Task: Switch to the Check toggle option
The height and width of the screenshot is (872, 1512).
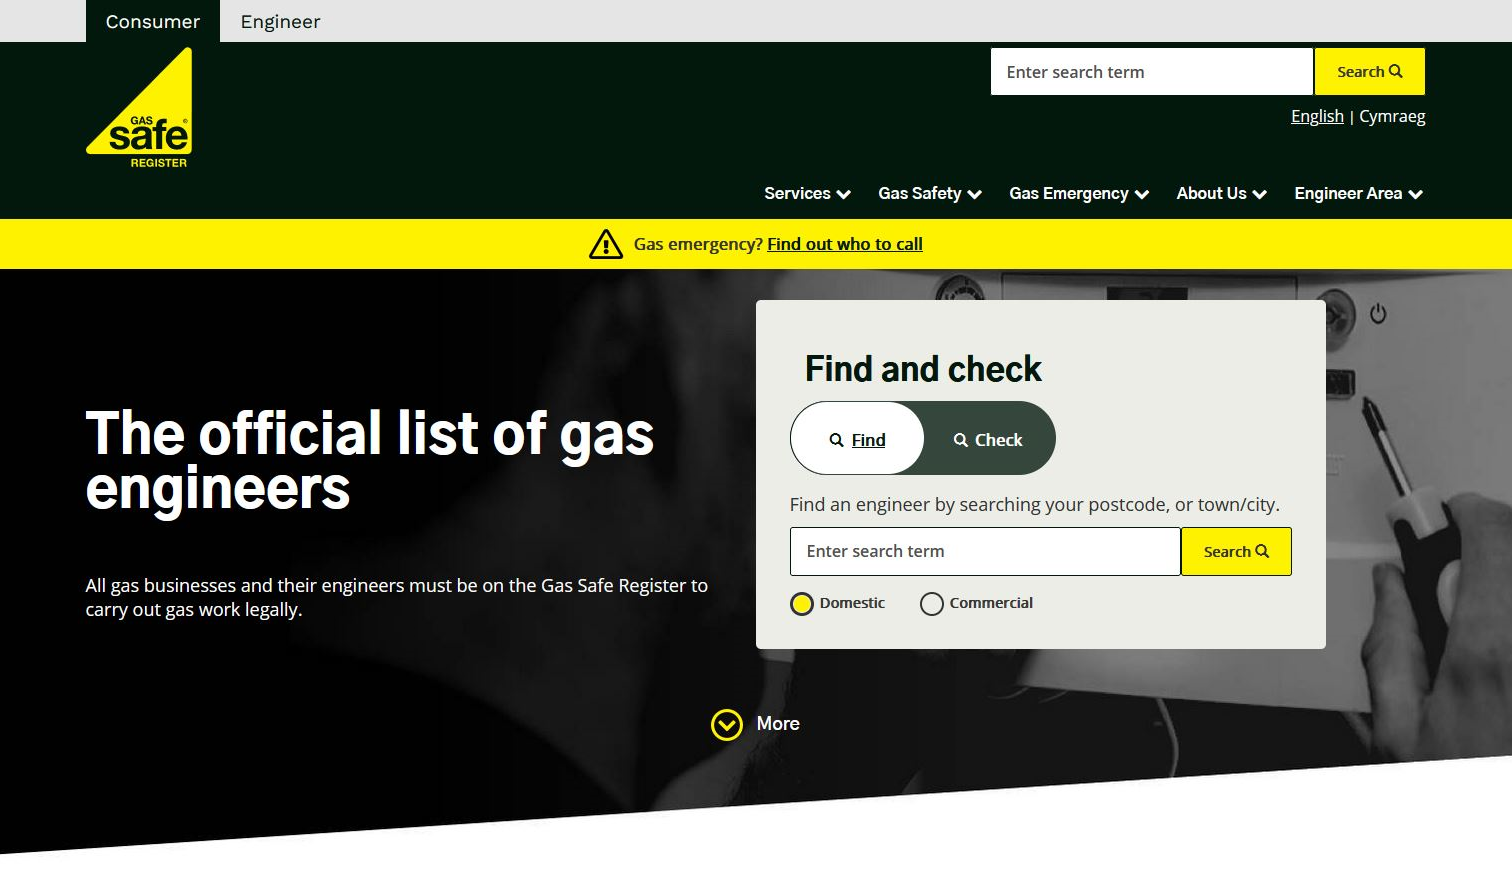Action: pos(988,438)
